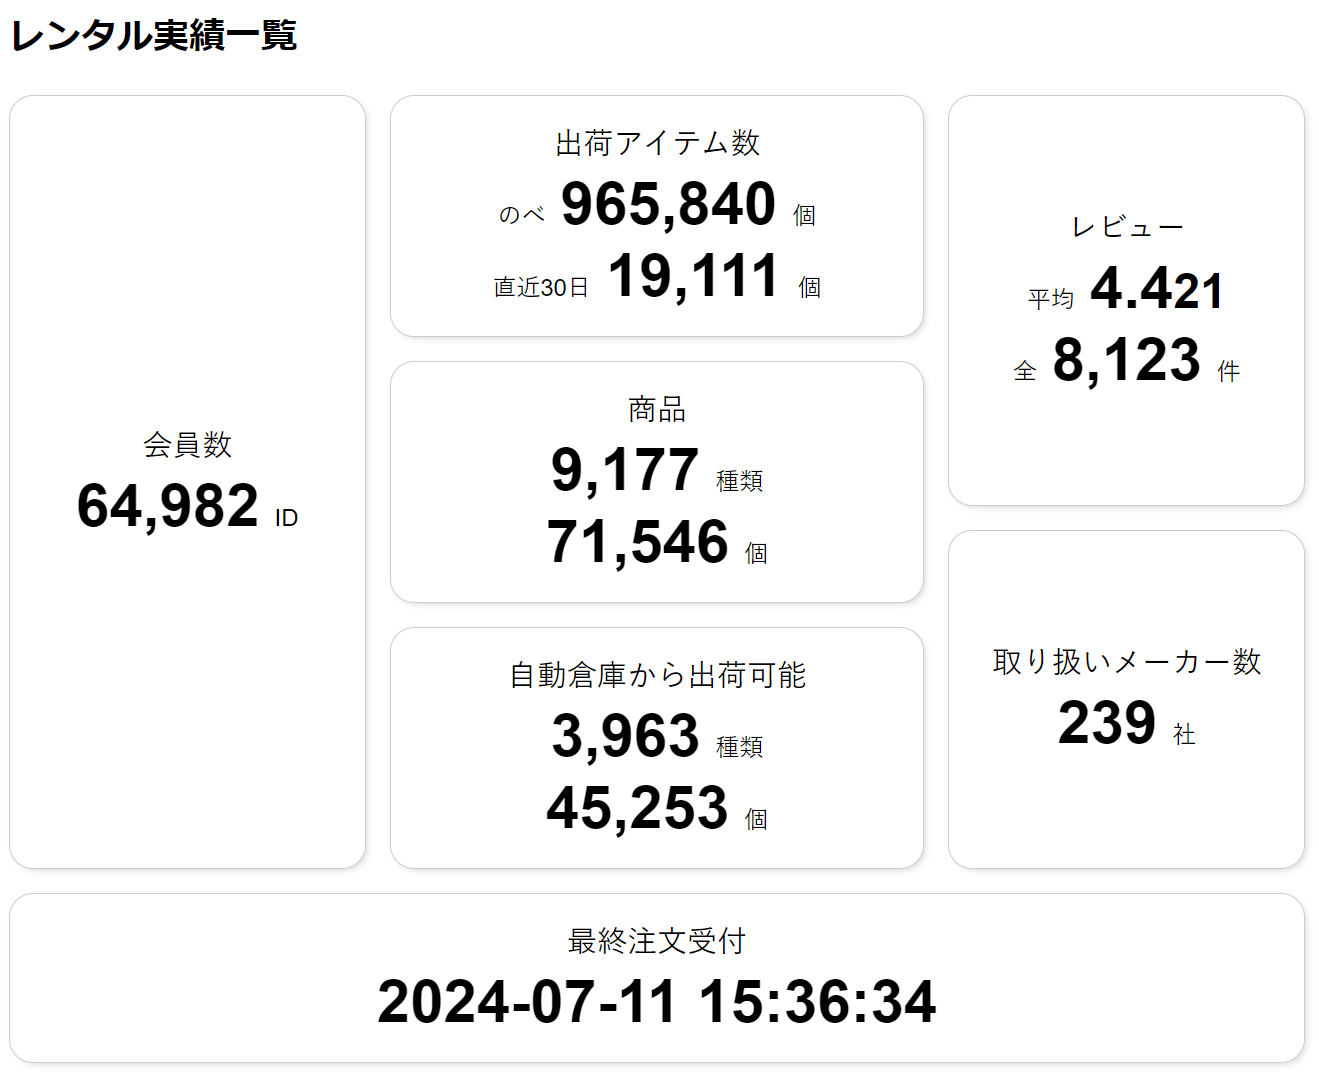Select the total review count 8,123

point(1127,360)
